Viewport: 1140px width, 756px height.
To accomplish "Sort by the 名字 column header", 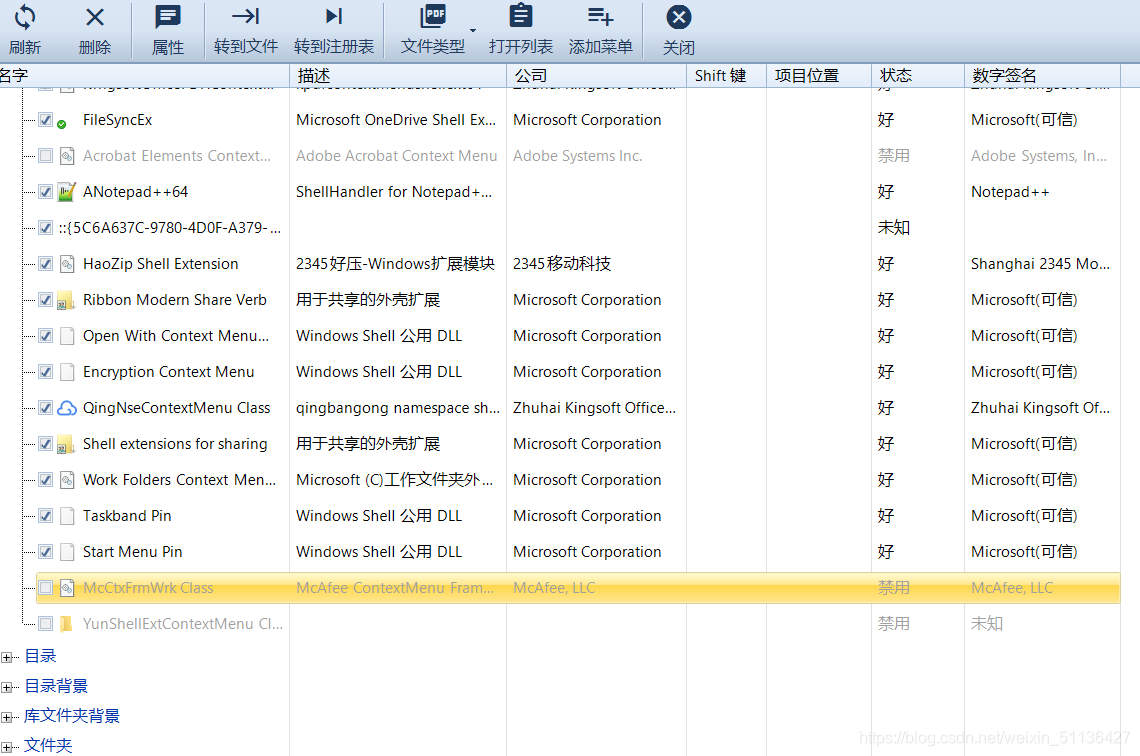I will point(145,76).
